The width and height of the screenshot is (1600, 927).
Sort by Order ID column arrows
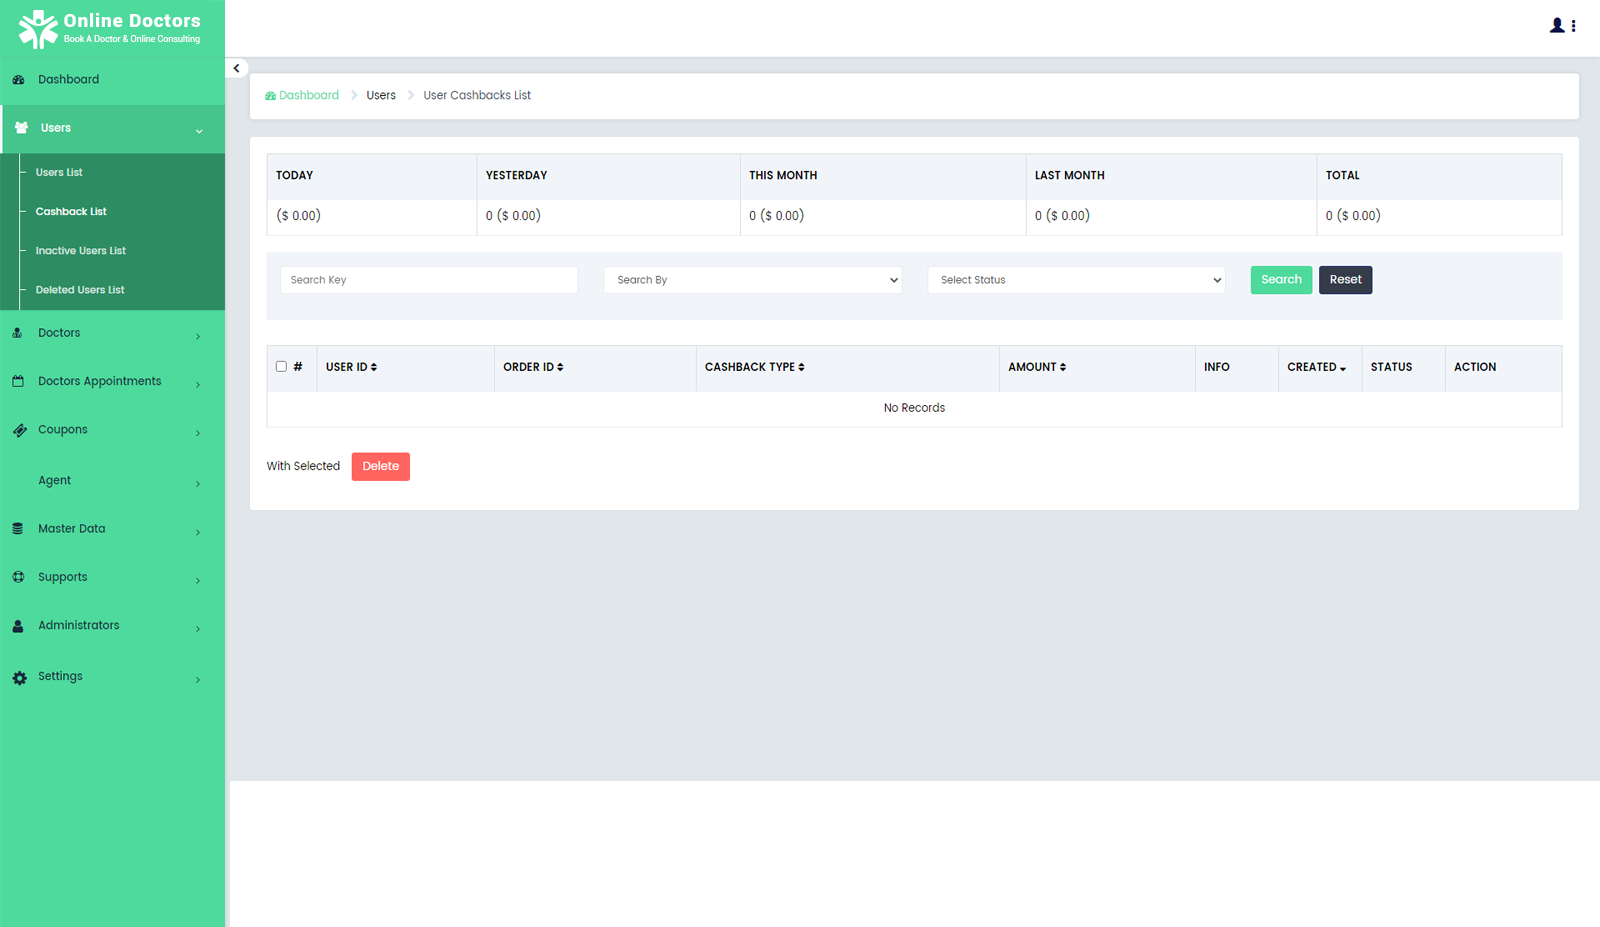point(560,368)
